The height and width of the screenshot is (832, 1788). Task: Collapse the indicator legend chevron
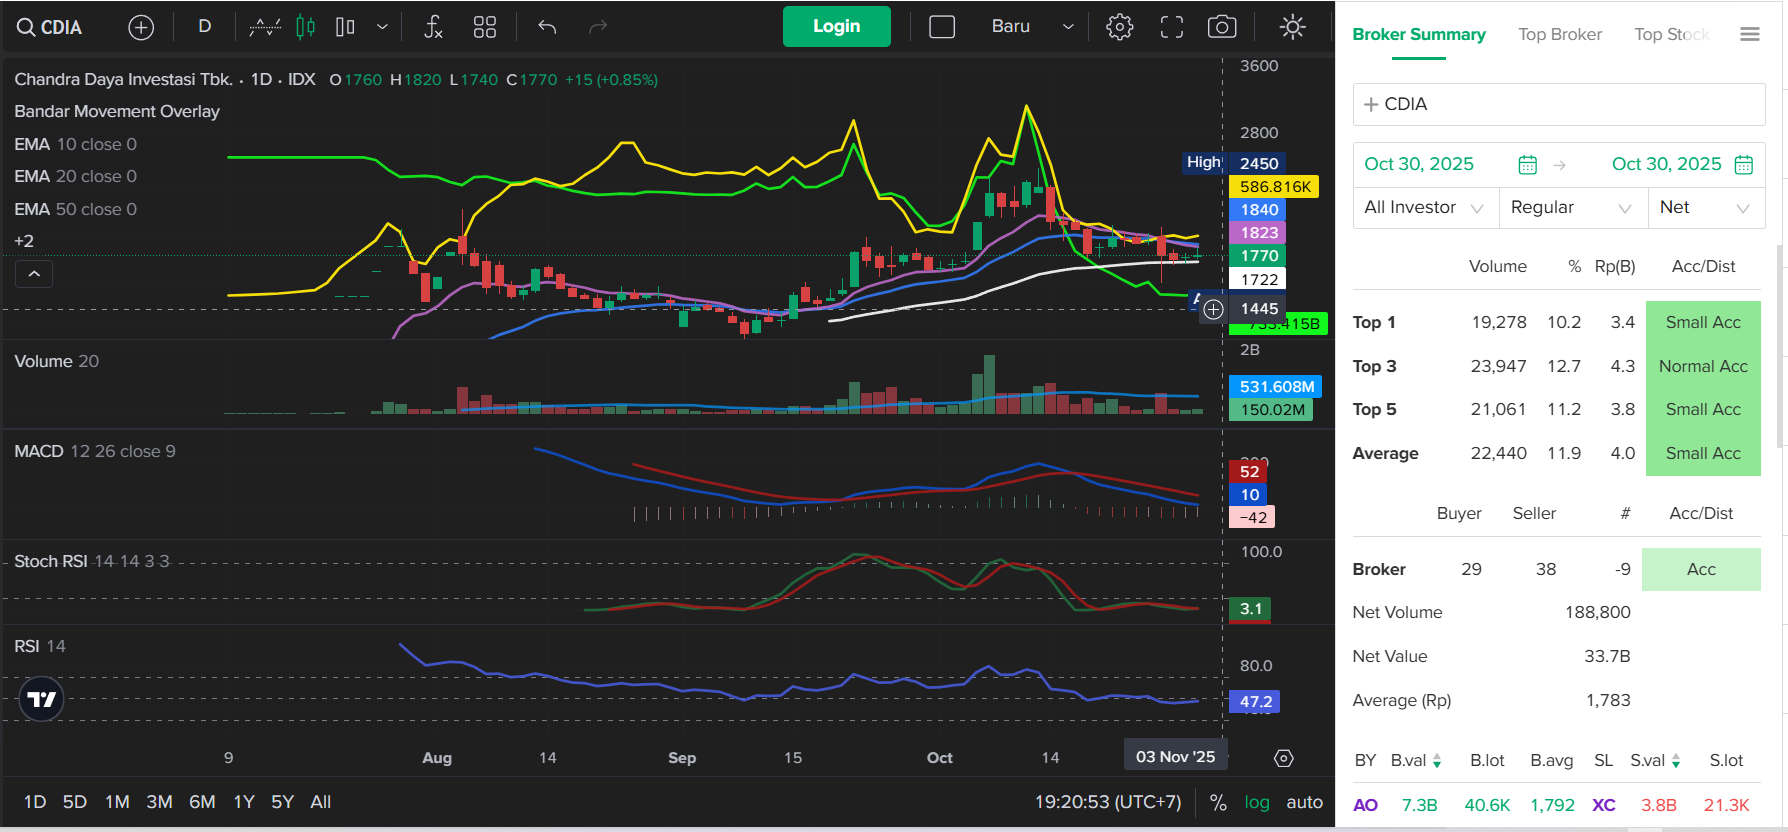(x=34, y=273)
